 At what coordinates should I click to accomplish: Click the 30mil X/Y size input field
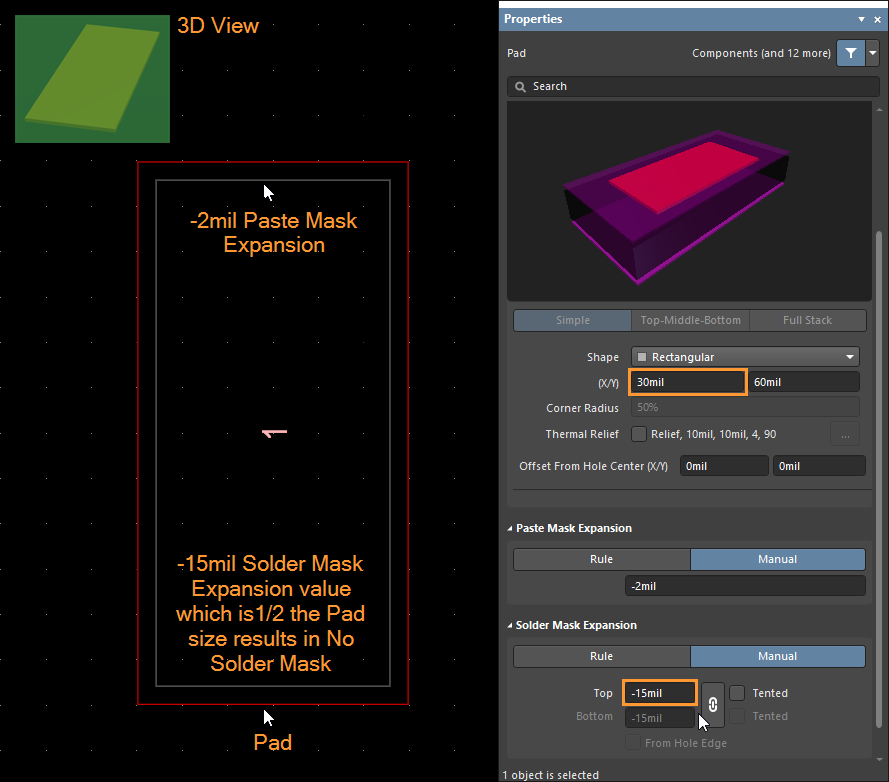click(x=687, y=382)
